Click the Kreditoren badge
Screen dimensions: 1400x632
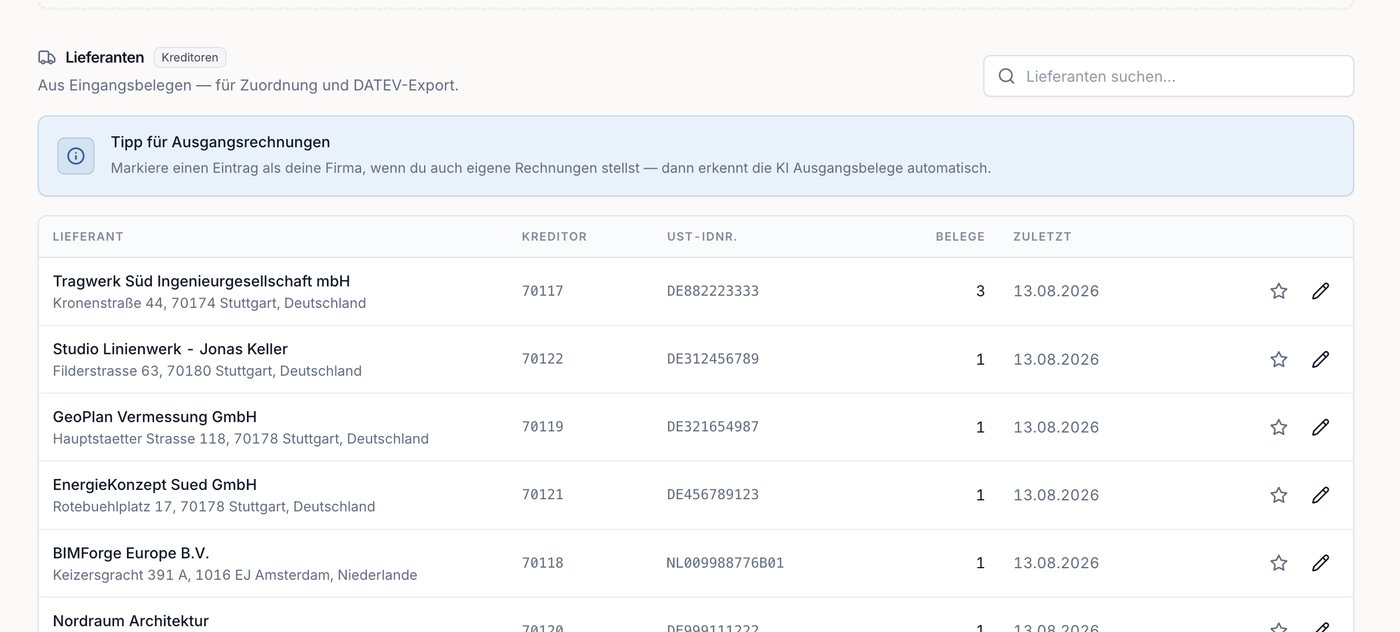190,57
